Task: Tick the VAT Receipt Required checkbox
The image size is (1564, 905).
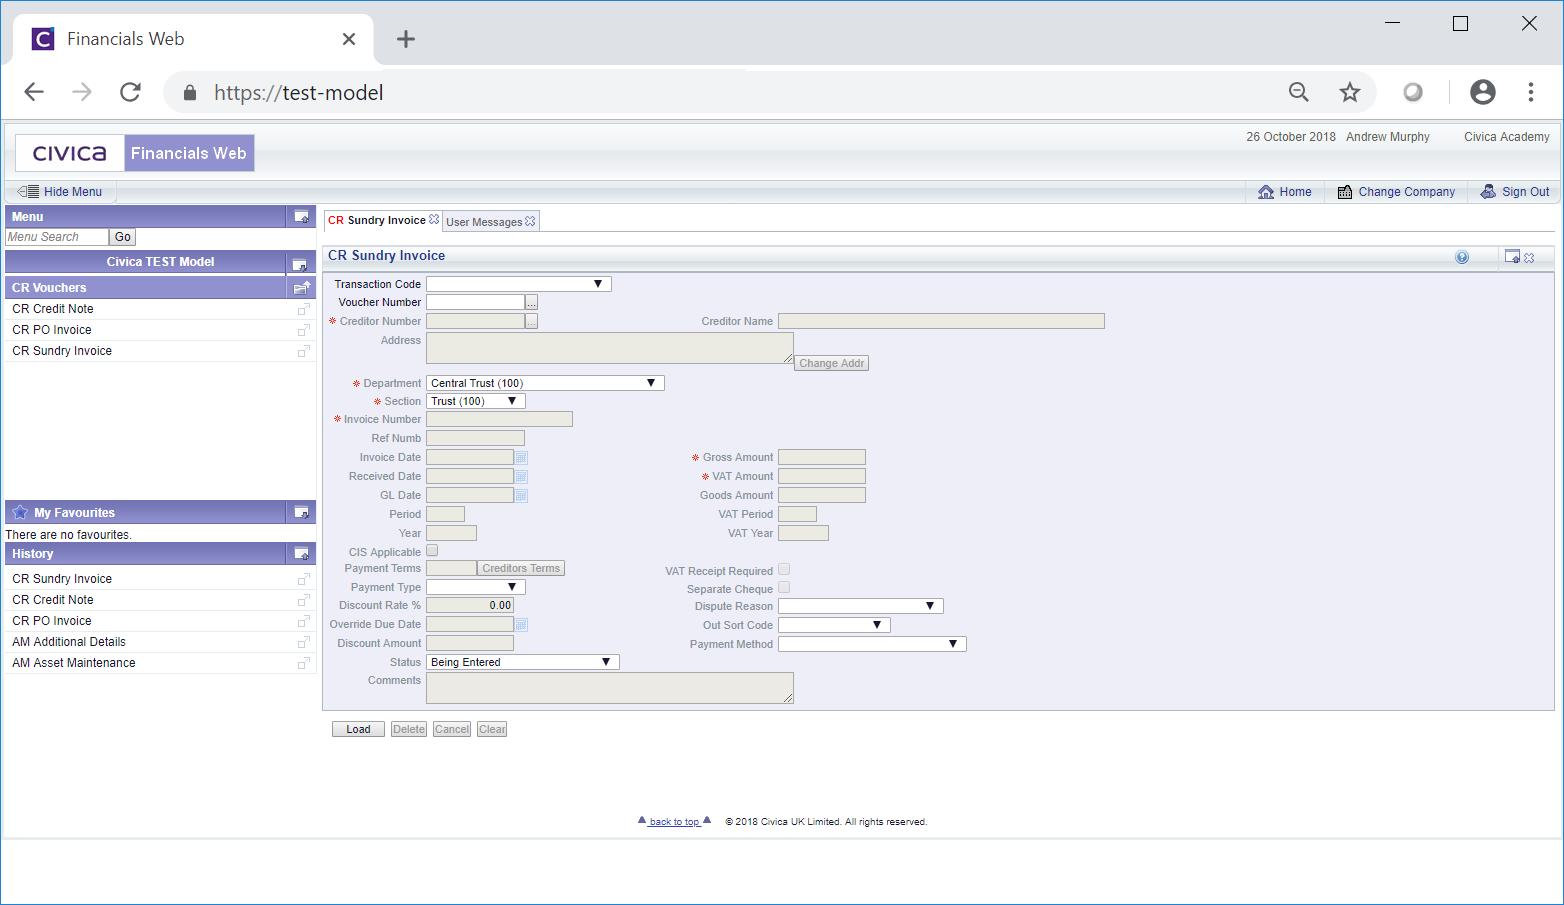Action: [x=784, y=570]
